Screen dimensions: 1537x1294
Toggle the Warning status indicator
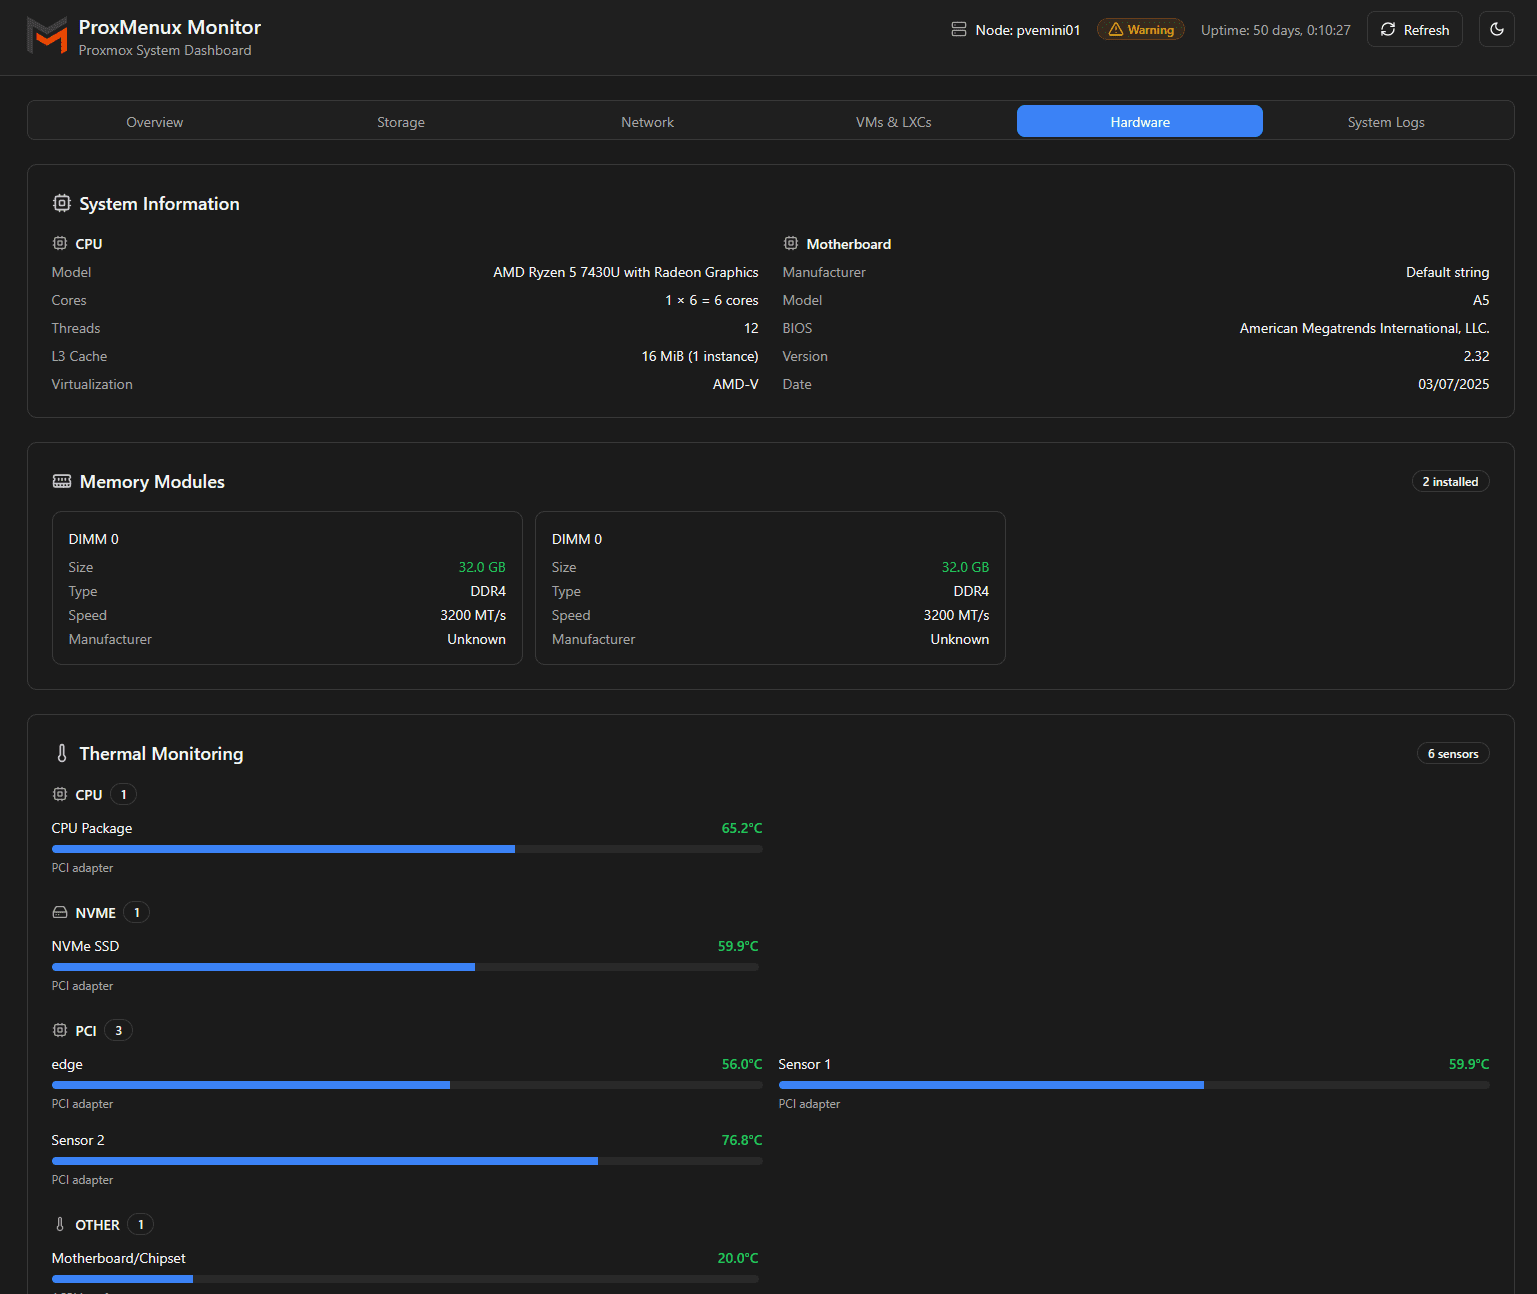point(1140,29)
